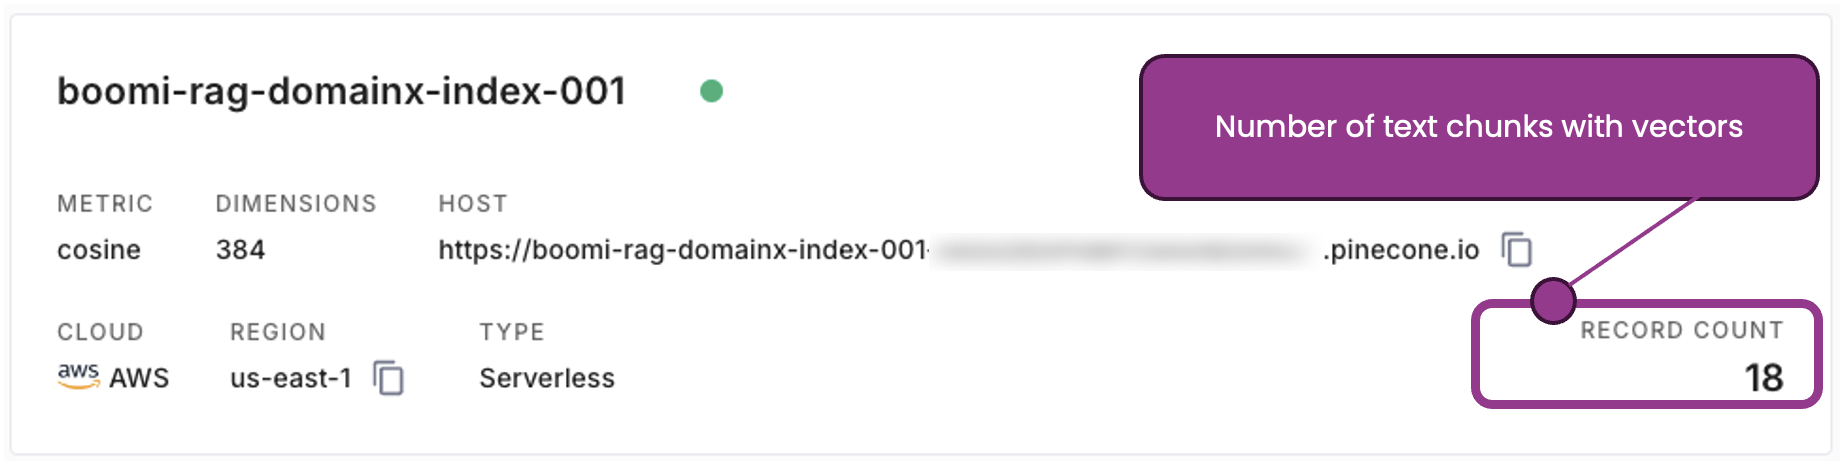Screen dimensions: 1848x470
Task: Click the purple callout connector circle
Action: click(1553, 300)
